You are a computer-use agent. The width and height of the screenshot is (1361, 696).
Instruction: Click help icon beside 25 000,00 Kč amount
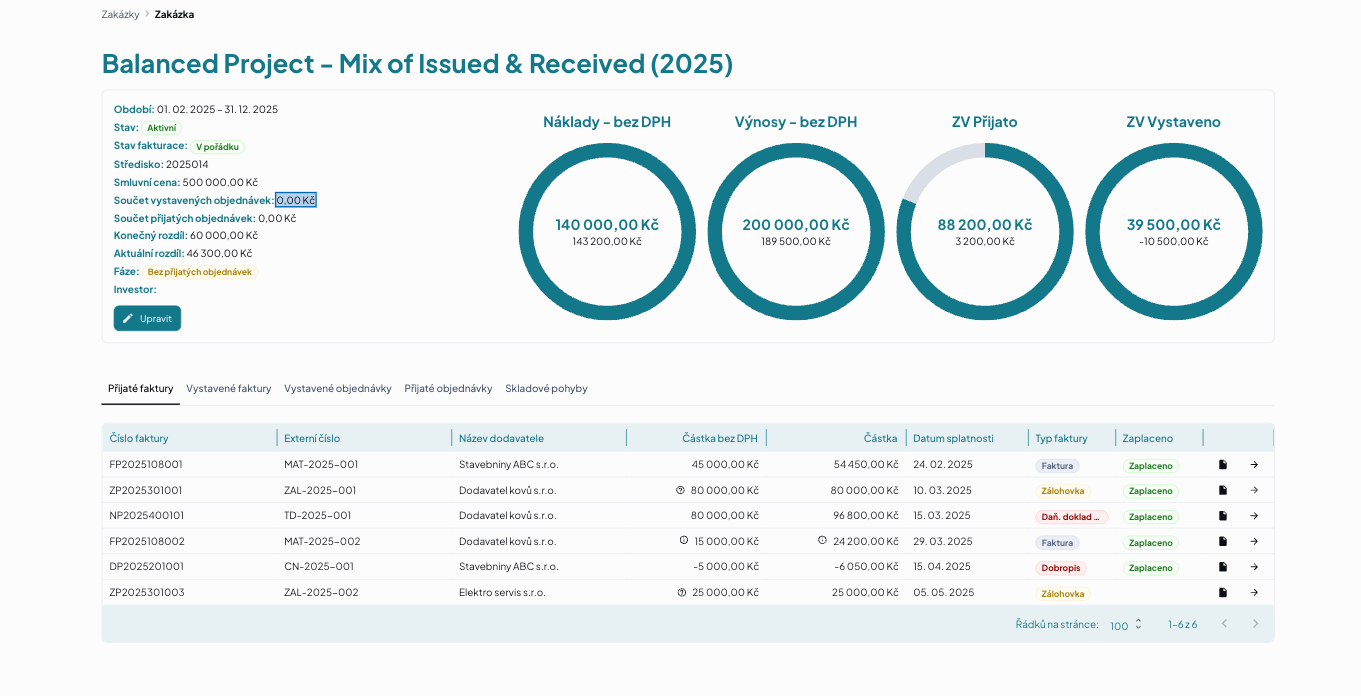682,592
